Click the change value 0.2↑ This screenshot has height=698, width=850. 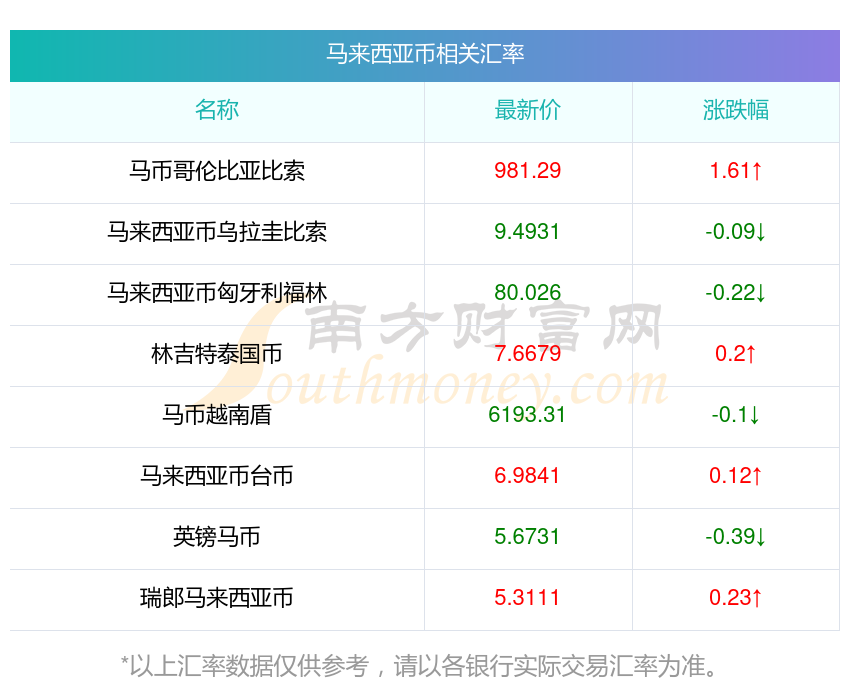click(736, 354)
